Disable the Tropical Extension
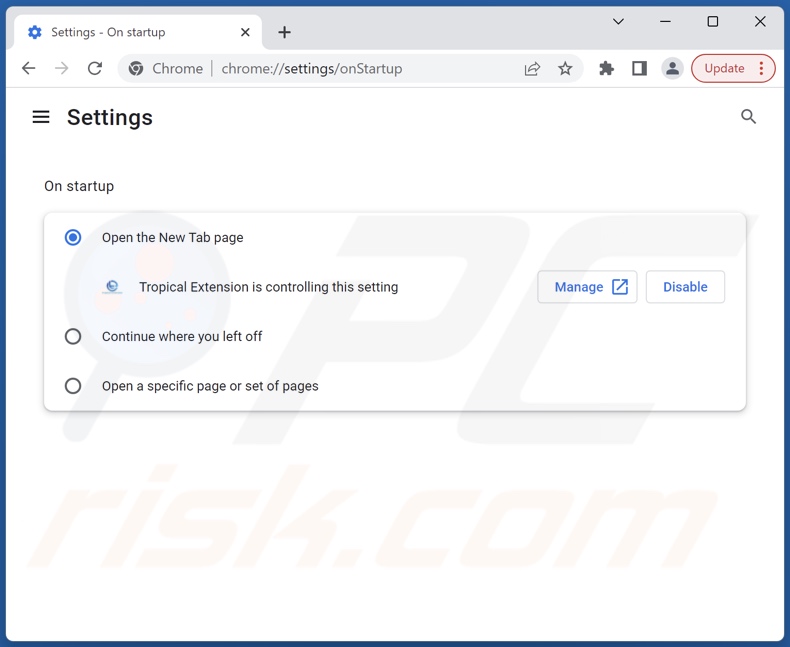 [685, 287]
